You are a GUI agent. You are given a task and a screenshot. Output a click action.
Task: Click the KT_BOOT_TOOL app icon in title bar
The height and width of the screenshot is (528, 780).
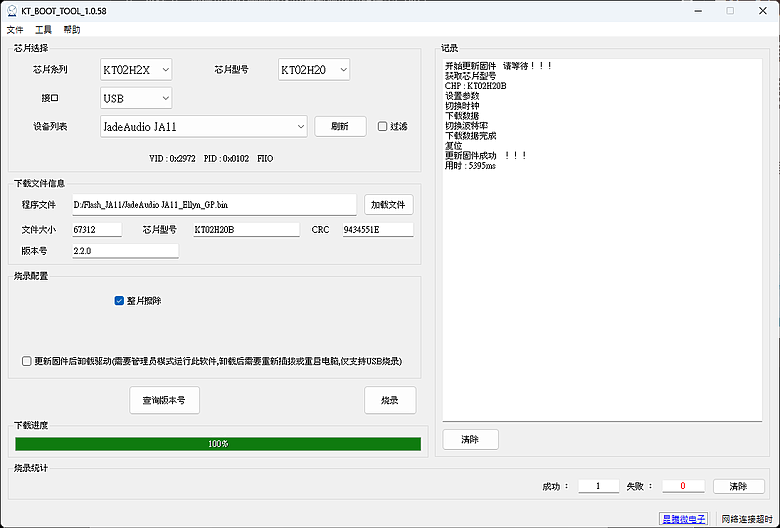(x=12, y=11)
